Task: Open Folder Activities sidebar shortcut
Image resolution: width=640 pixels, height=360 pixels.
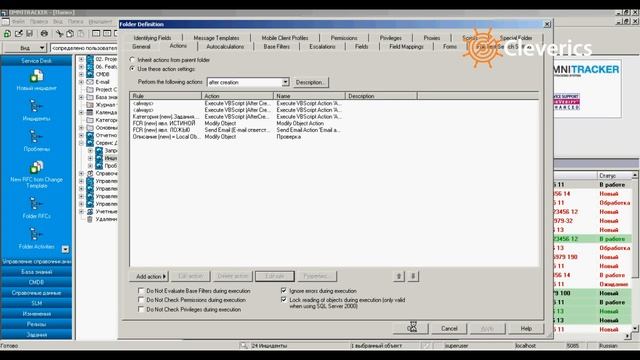Action: point(36,238)
